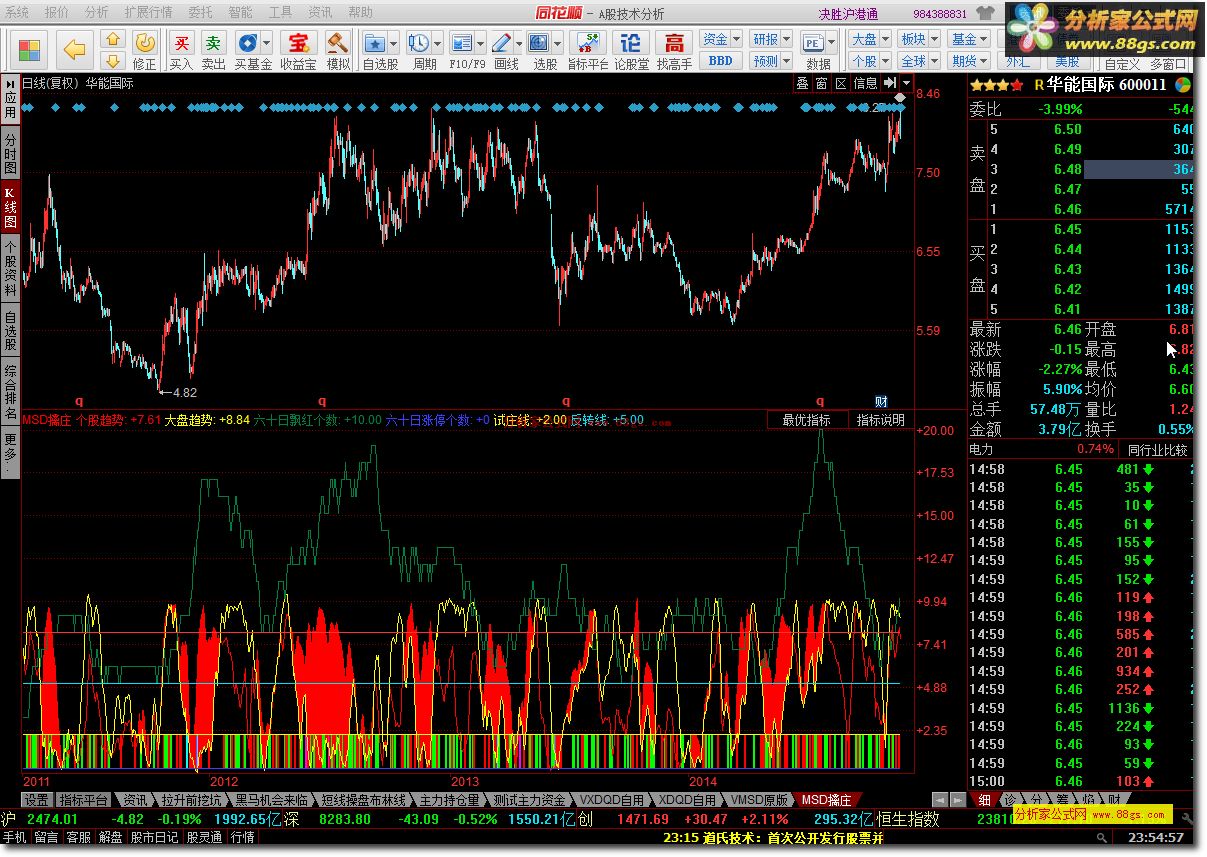Click the 财 marker on the K-line chart
Image resolution: width=1207 pixels, height=857 pixels.
click(x=882, y=400)
